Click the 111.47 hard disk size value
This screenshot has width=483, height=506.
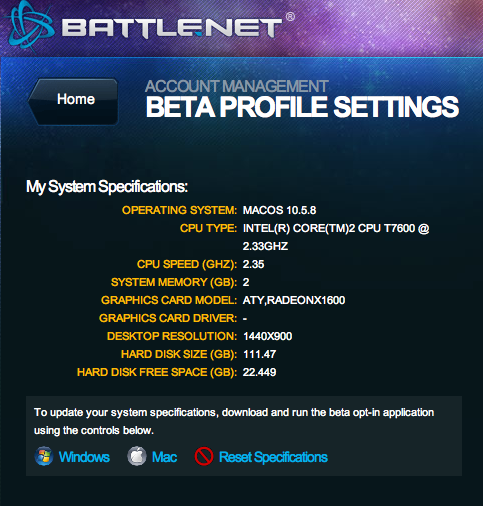click(259, 354)
